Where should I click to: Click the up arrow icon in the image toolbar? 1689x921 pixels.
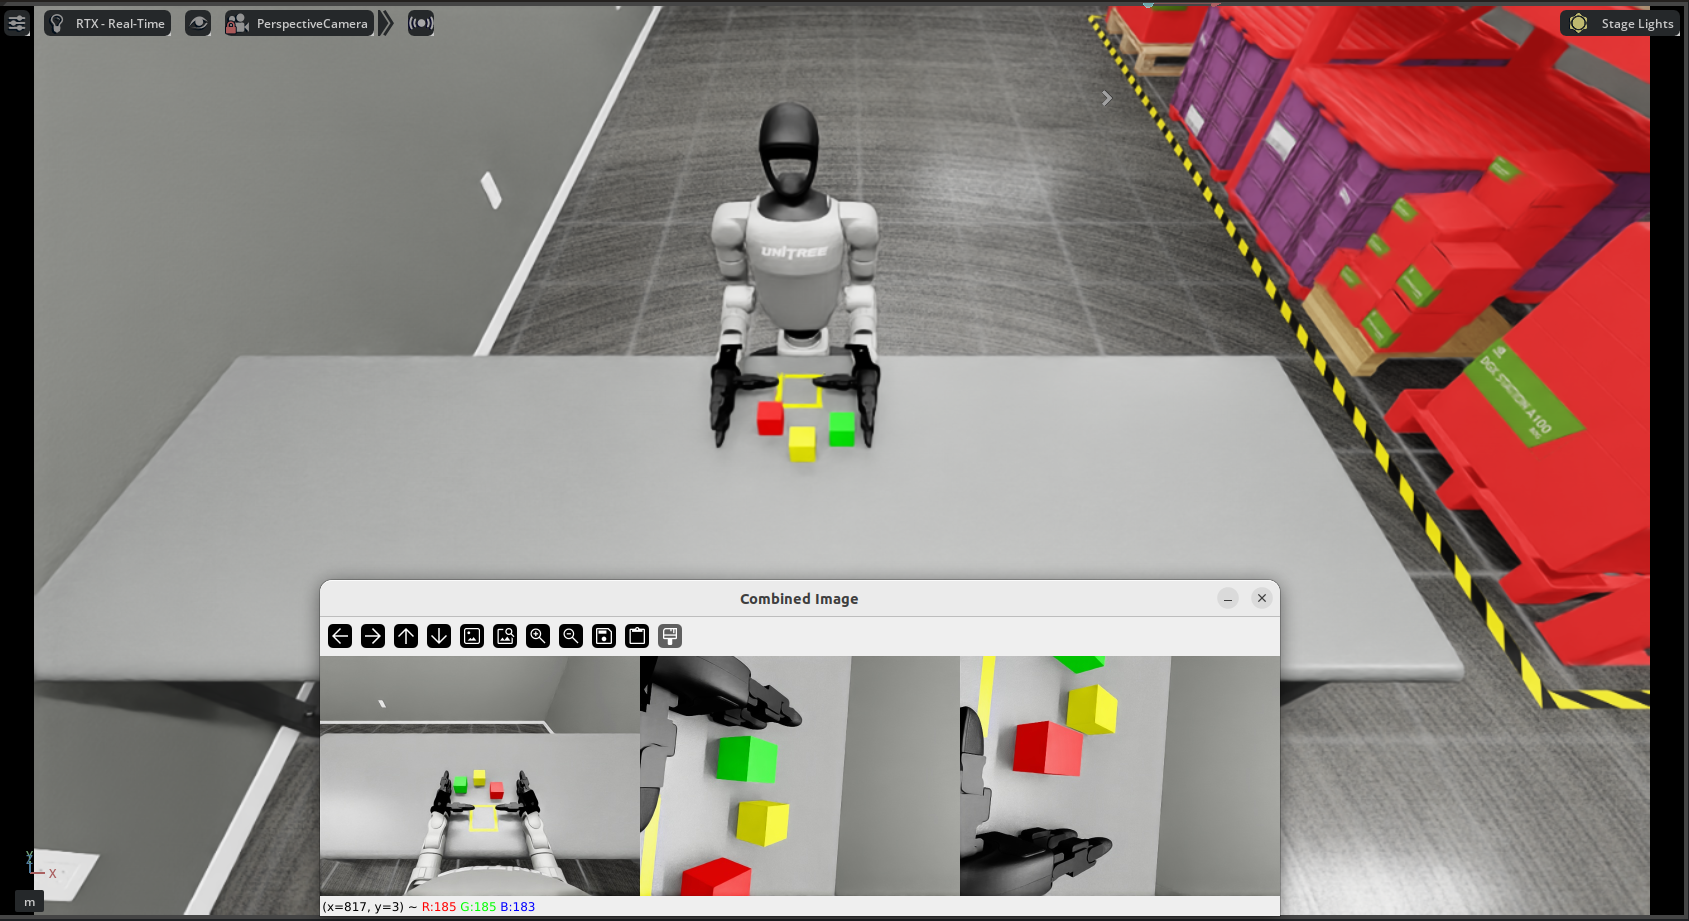tap(405, 636)
